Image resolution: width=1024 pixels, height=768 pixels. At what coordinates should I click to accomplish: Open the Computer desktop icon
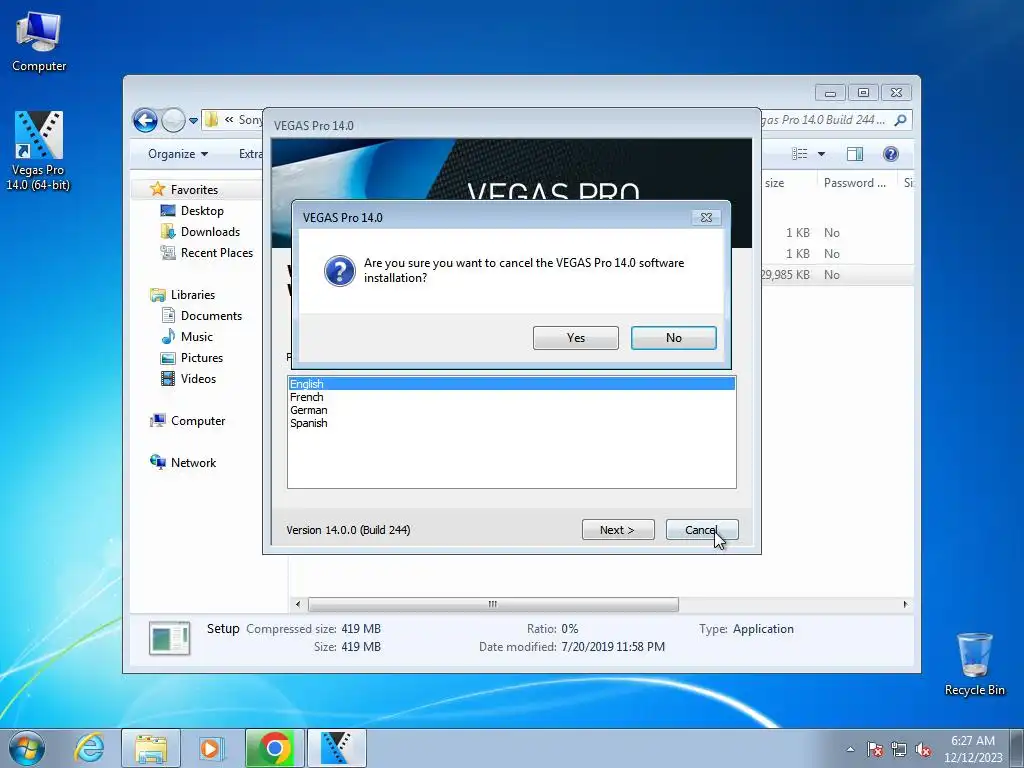pyautogui.click(x=39, y=41)
